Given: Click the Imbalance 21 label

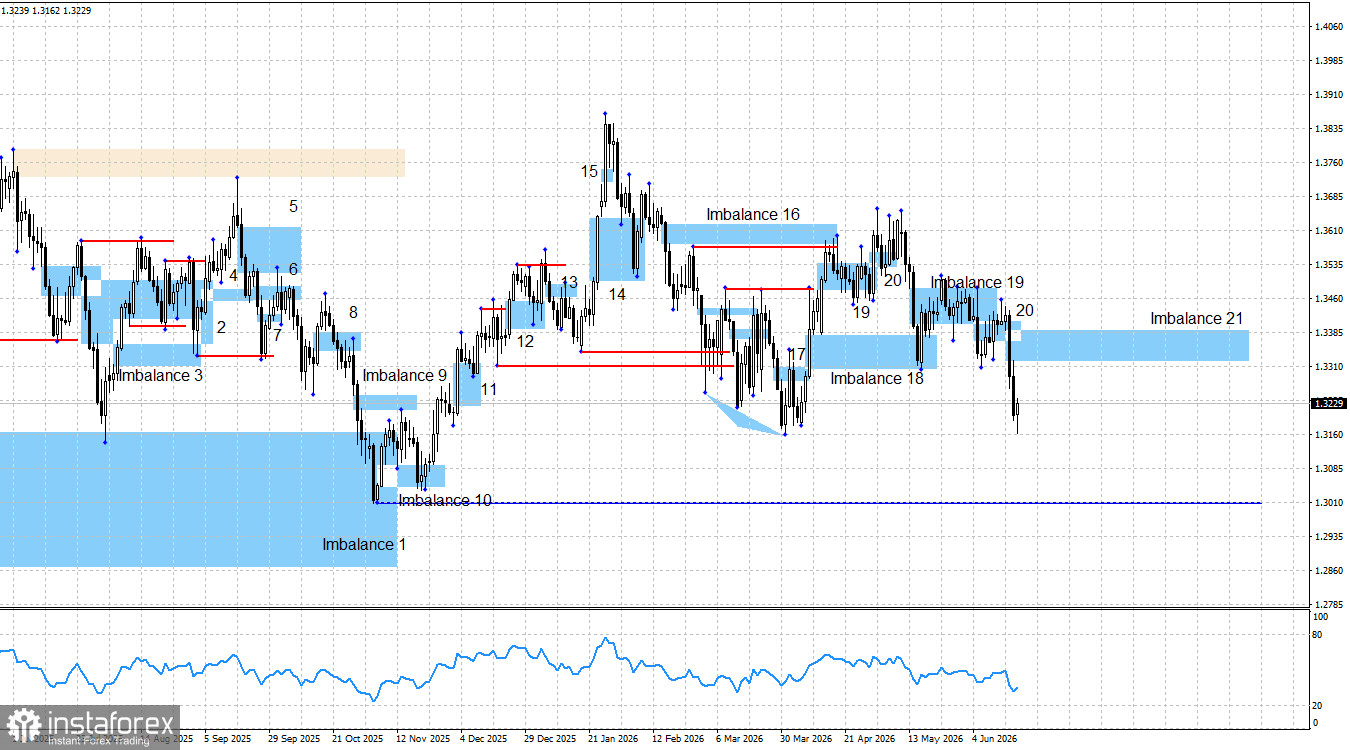Looking at the screenshot, I should click(x=1196, y=318).
